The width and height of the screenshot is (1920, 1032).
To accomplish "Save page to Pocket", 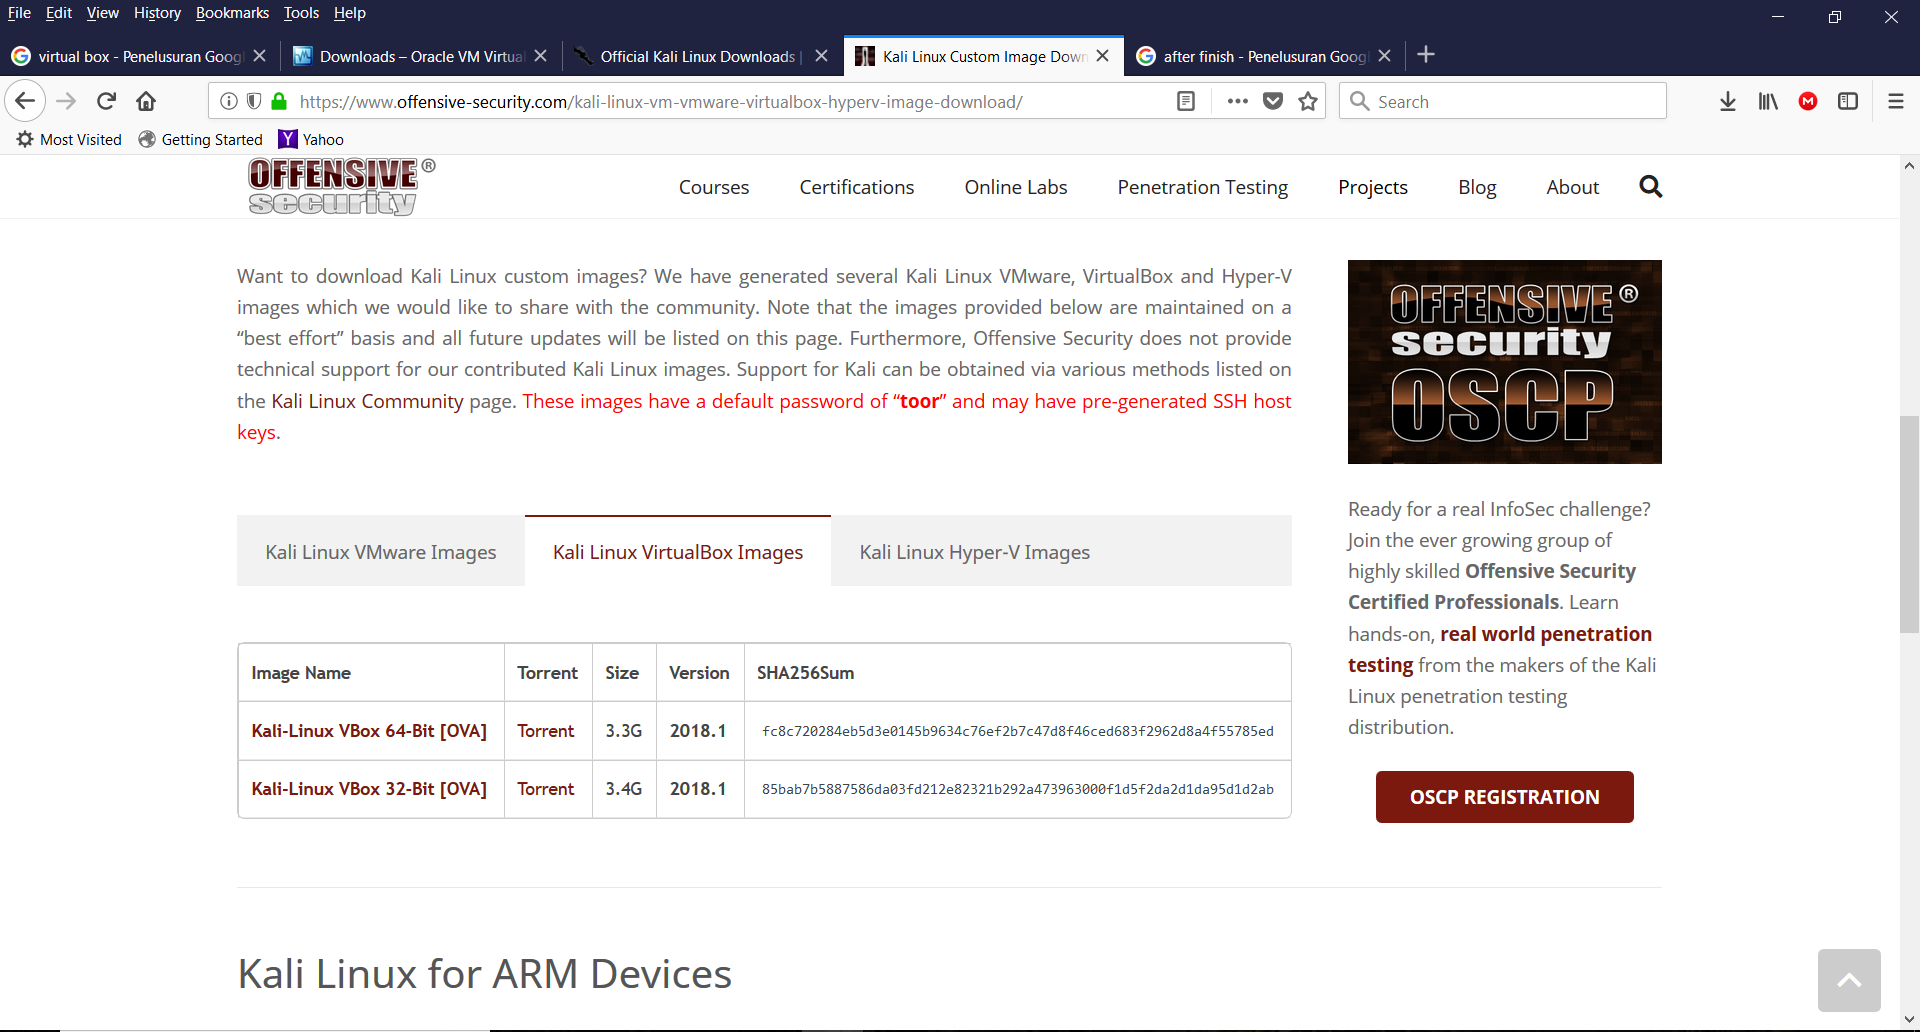I will (1273, 101).
